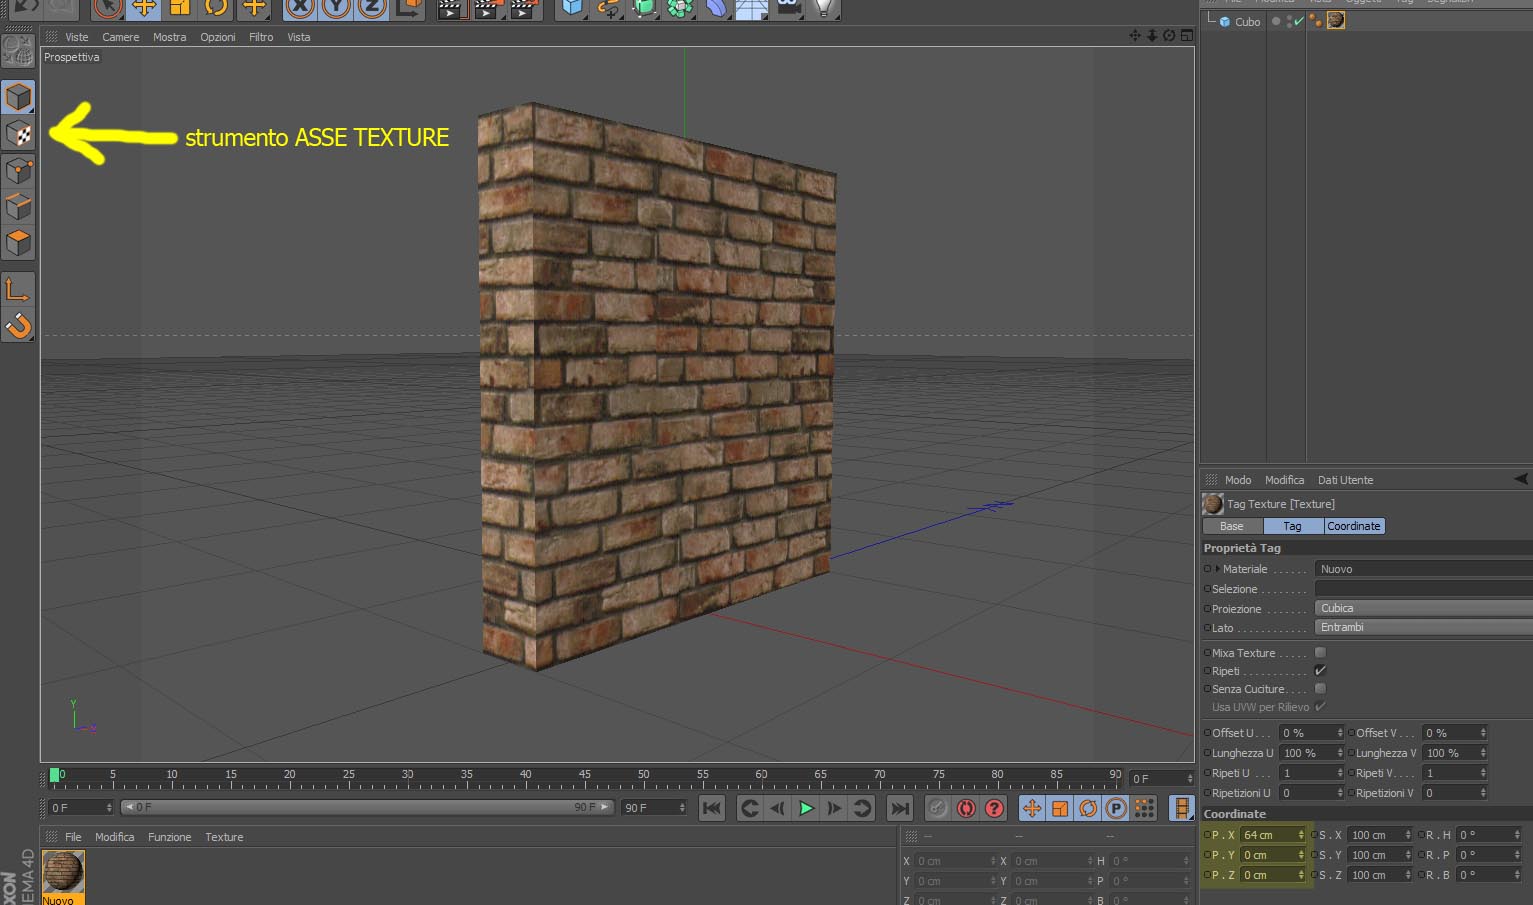
Task: Select the Nuovo brick material thumbnail
Action: (x=63, y=872)
